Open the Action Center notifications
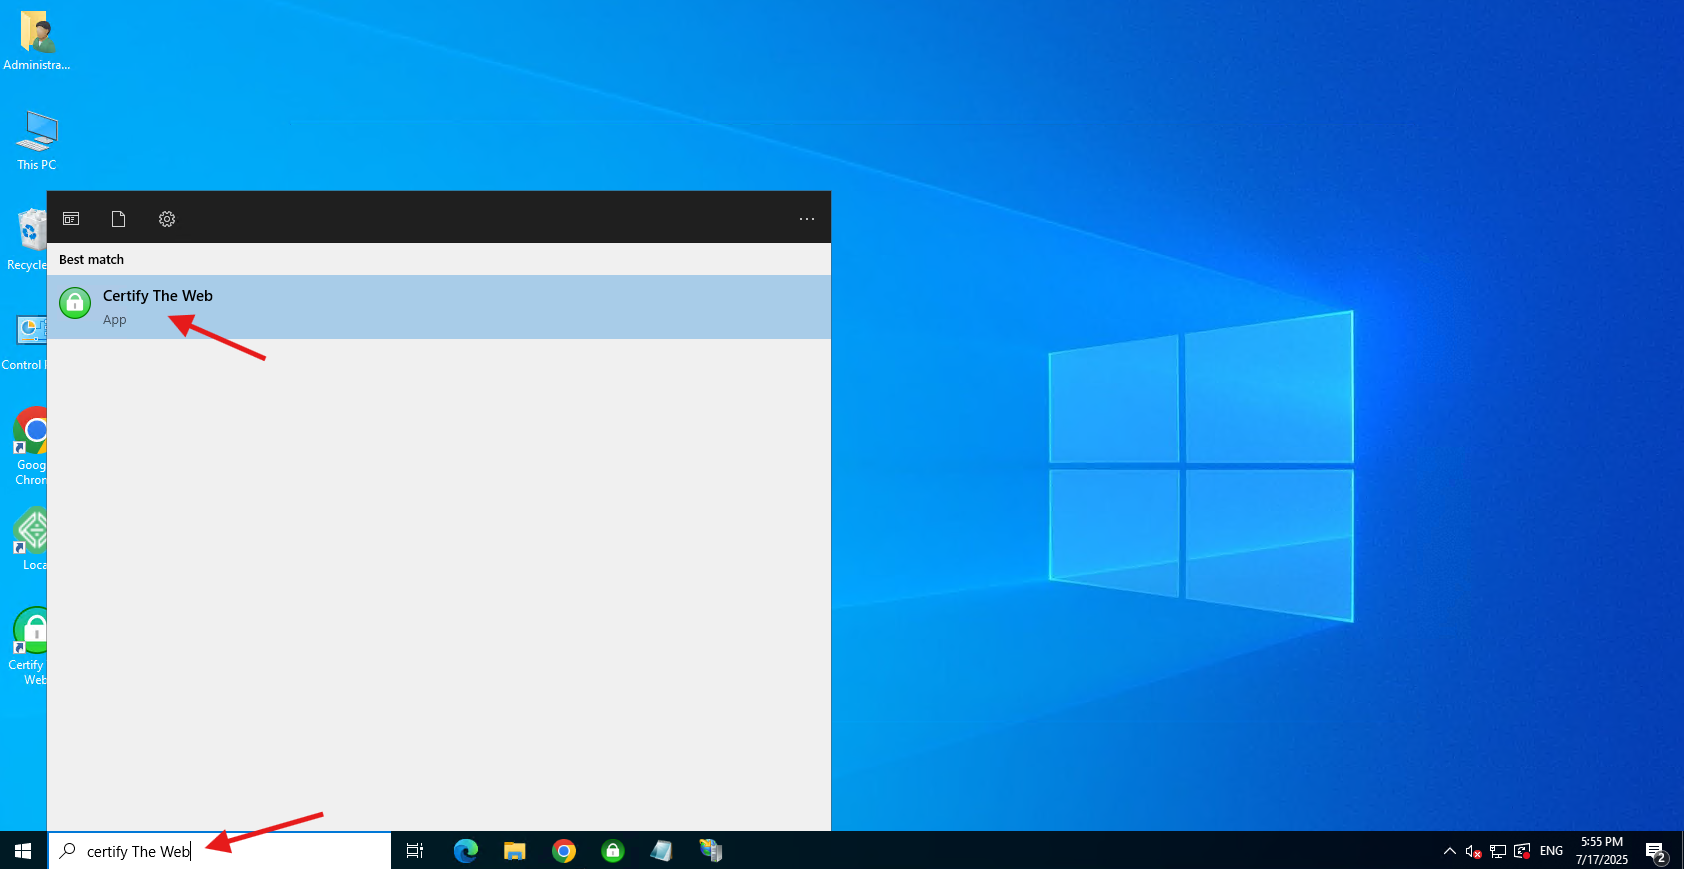Image resolution: width=1684 pixels, height=869 pixels. [1656, 852]
